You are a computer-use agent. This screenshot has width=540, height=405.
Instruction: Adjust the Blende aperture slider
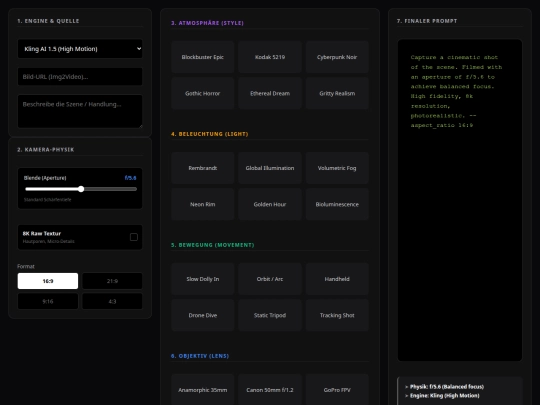click(81, 189)
